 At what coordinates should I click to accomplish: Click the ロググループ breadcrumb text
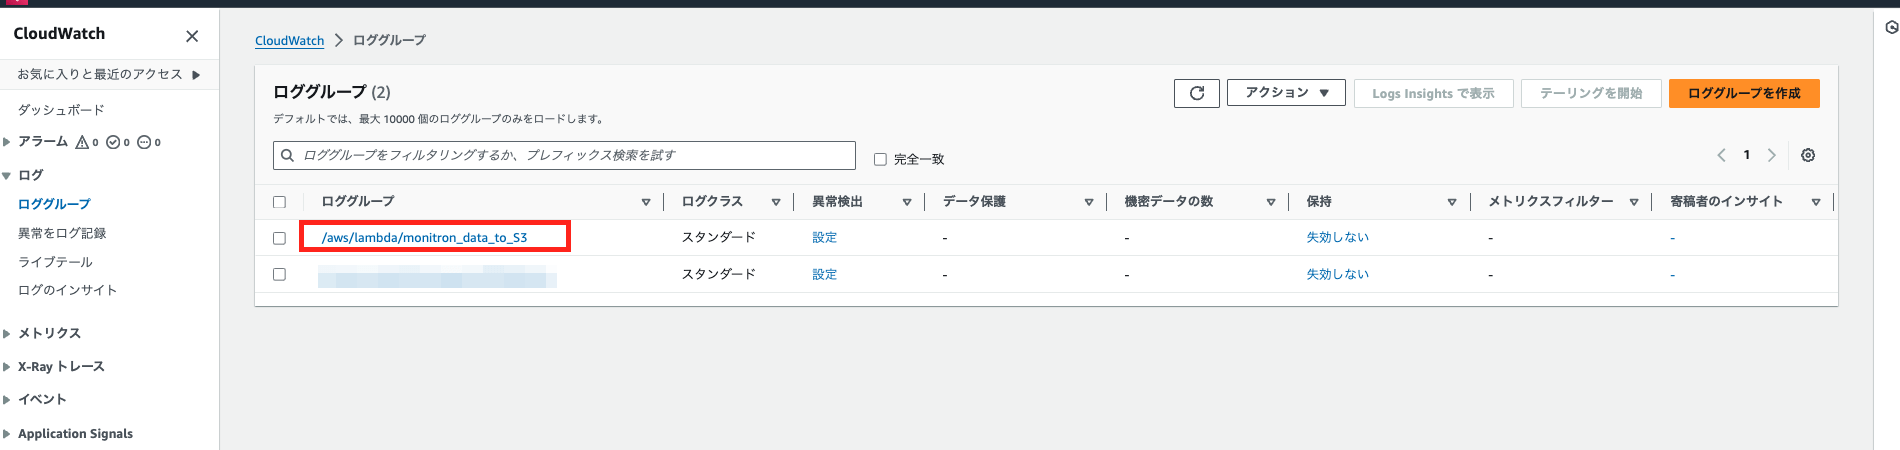point(389,41)
